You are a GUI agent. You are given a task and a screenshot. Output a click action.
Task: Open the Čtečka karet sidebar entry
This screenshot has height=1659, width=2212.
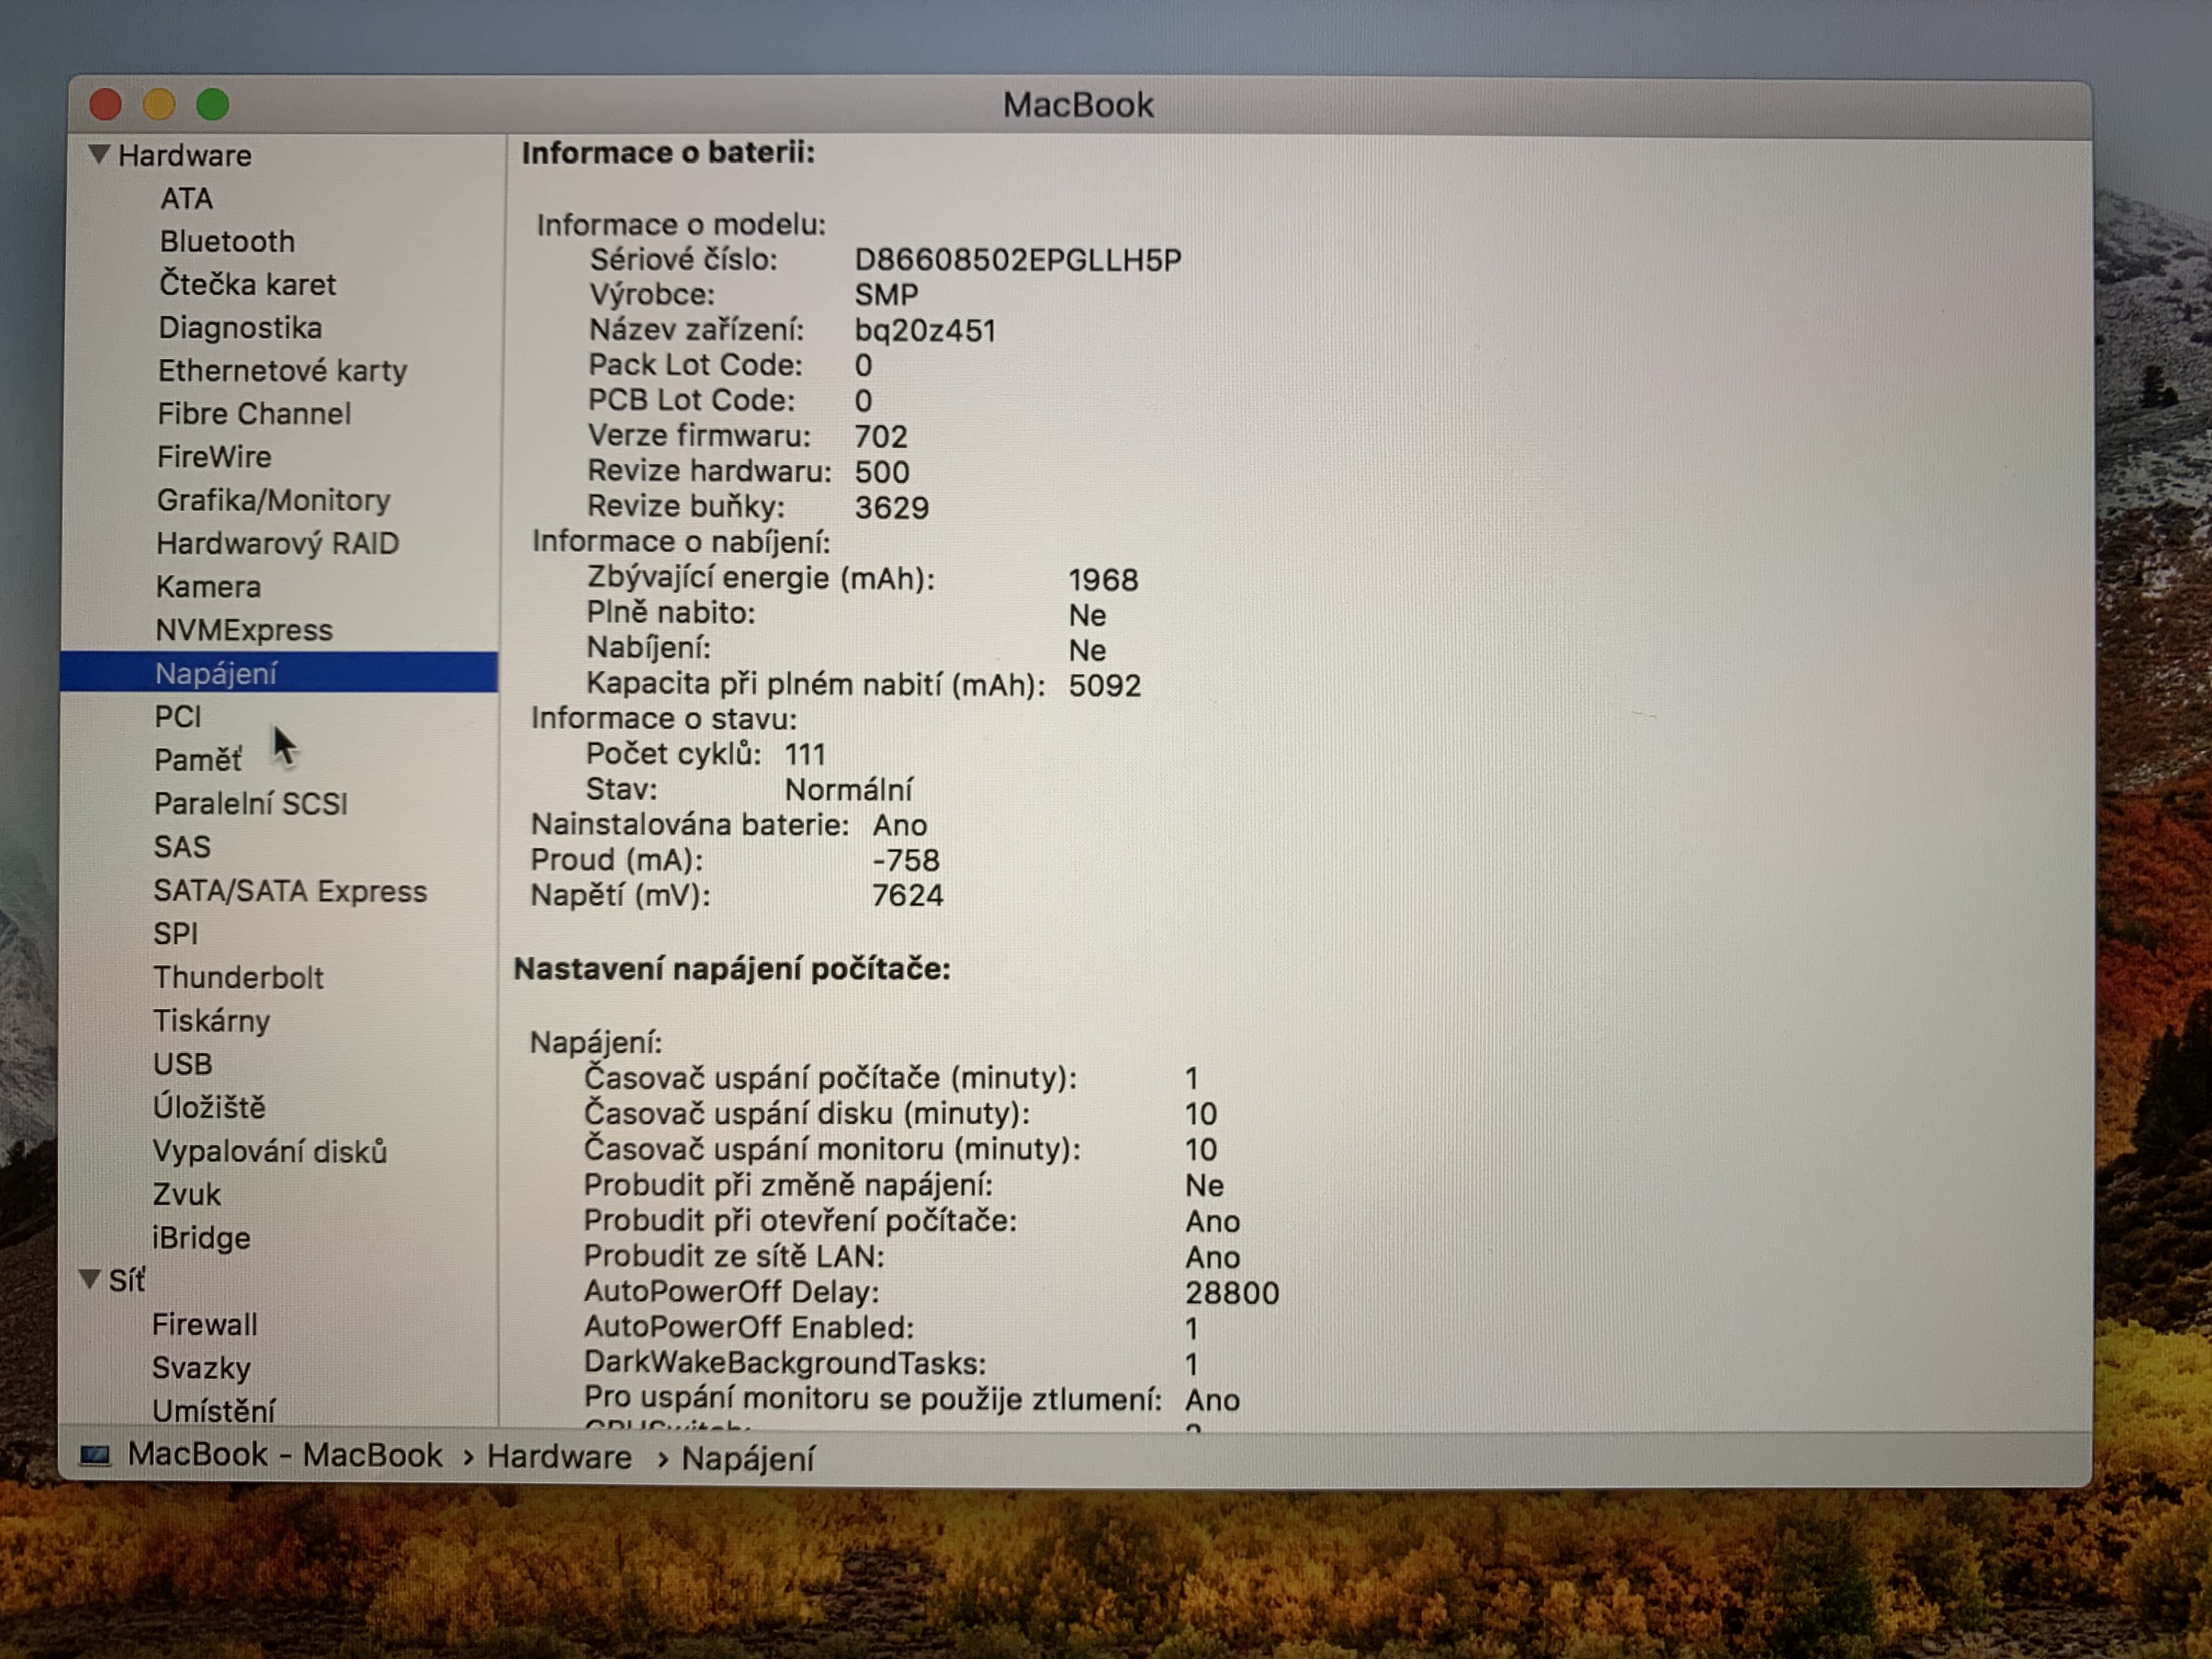tap(247, 284)
